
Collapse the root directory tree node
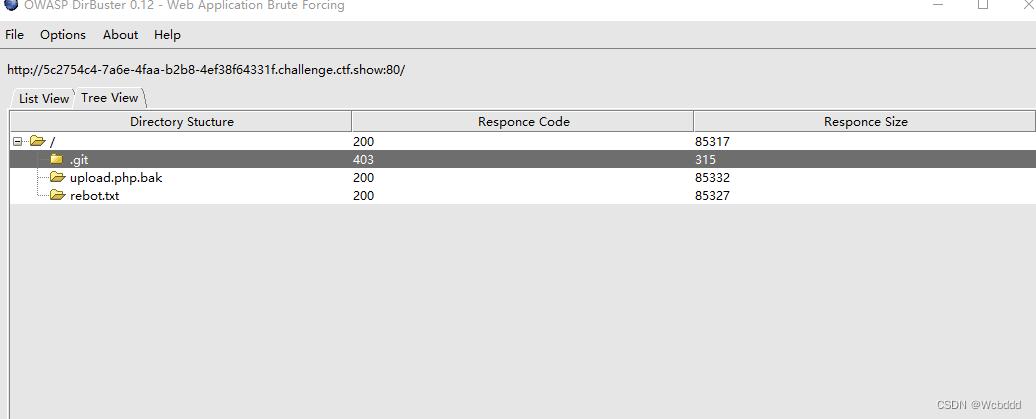pyautogui.click(x=17, y=141)
